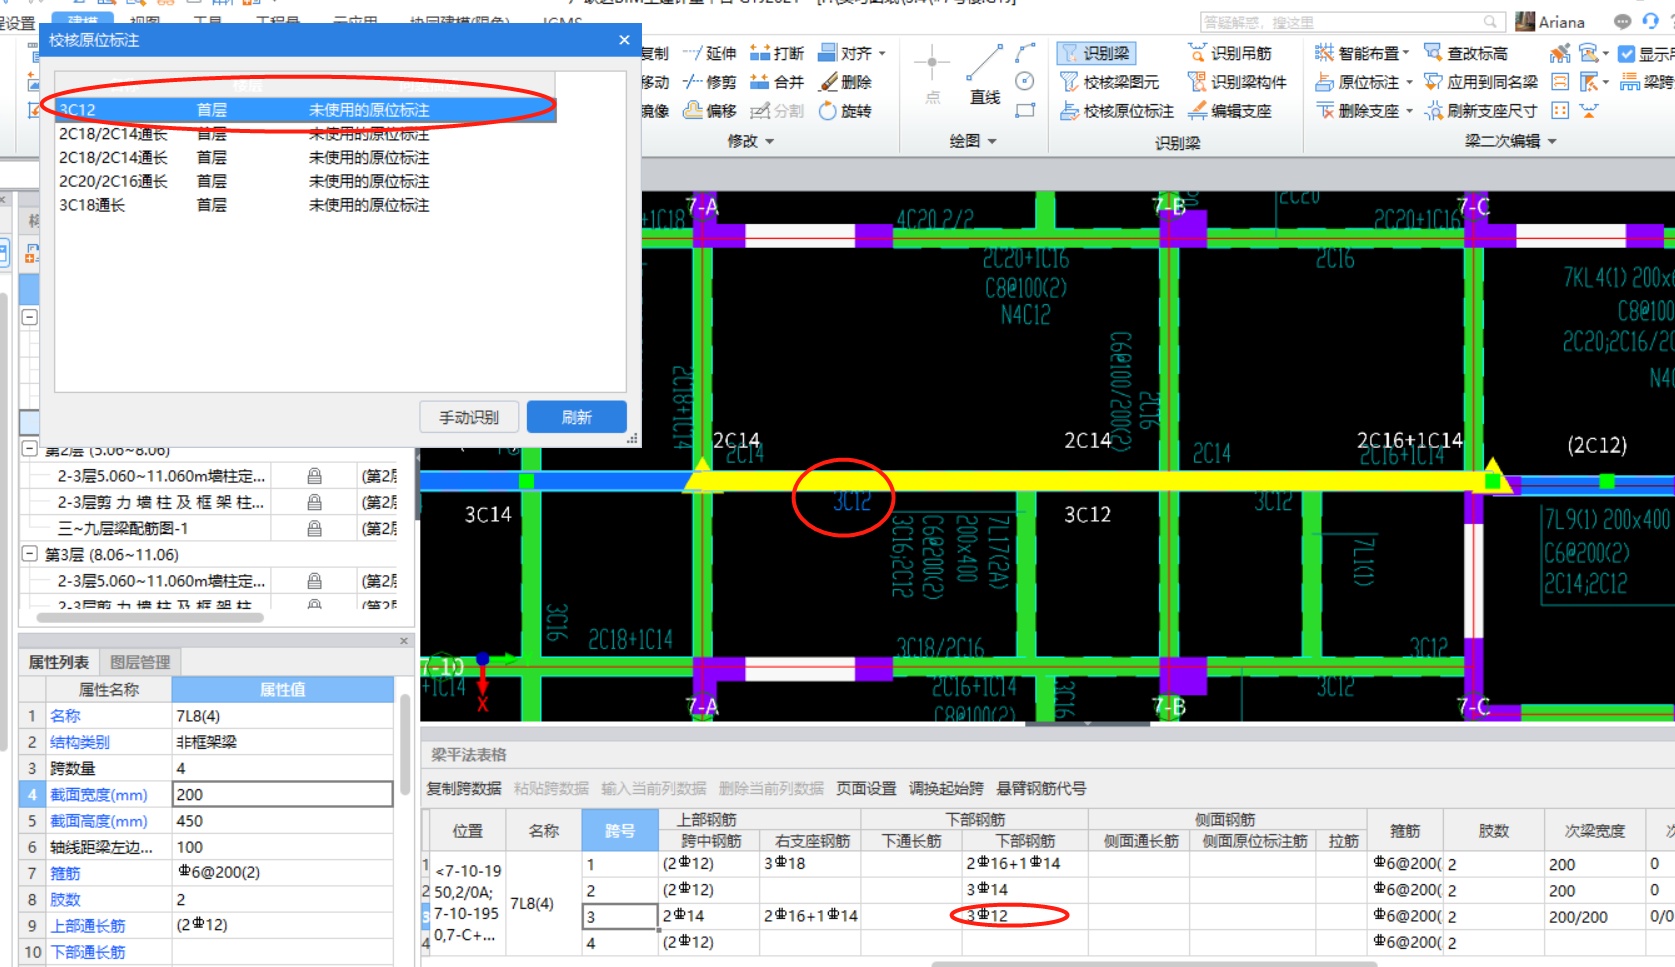This screenshot has height=967, width=1675.
Task: Click the 手动识别 button
Action: tap(469, 417)
